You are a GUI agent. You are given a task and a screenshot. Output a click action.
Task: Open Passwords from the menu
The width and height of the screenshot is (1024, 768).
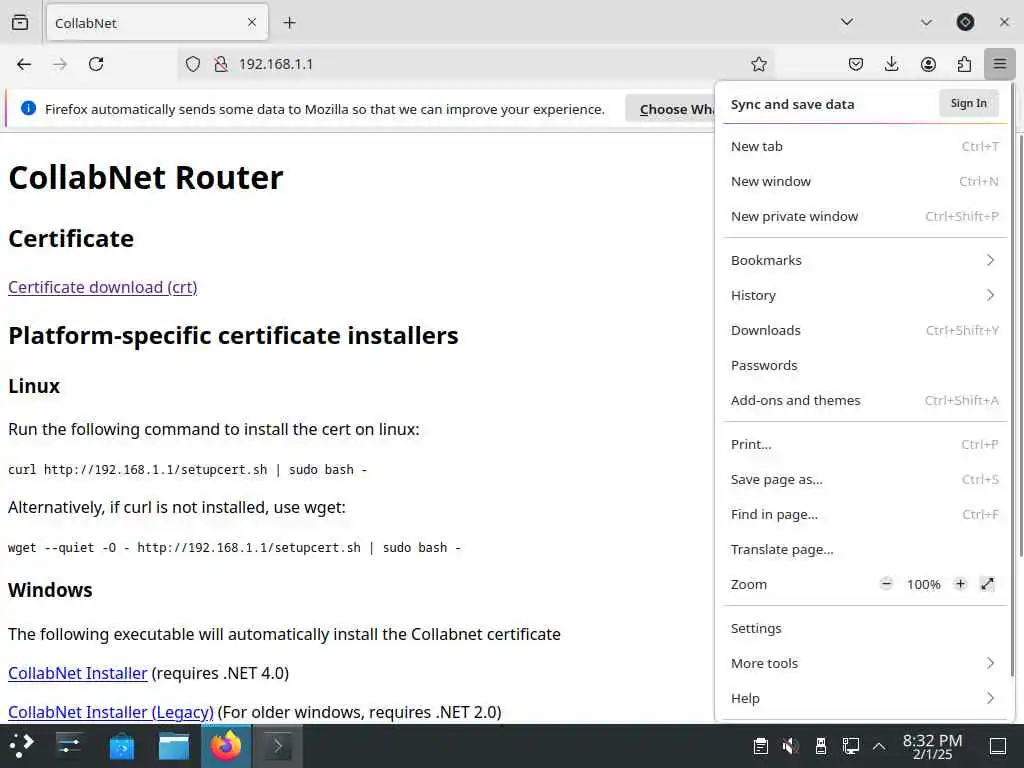(865, 366)
